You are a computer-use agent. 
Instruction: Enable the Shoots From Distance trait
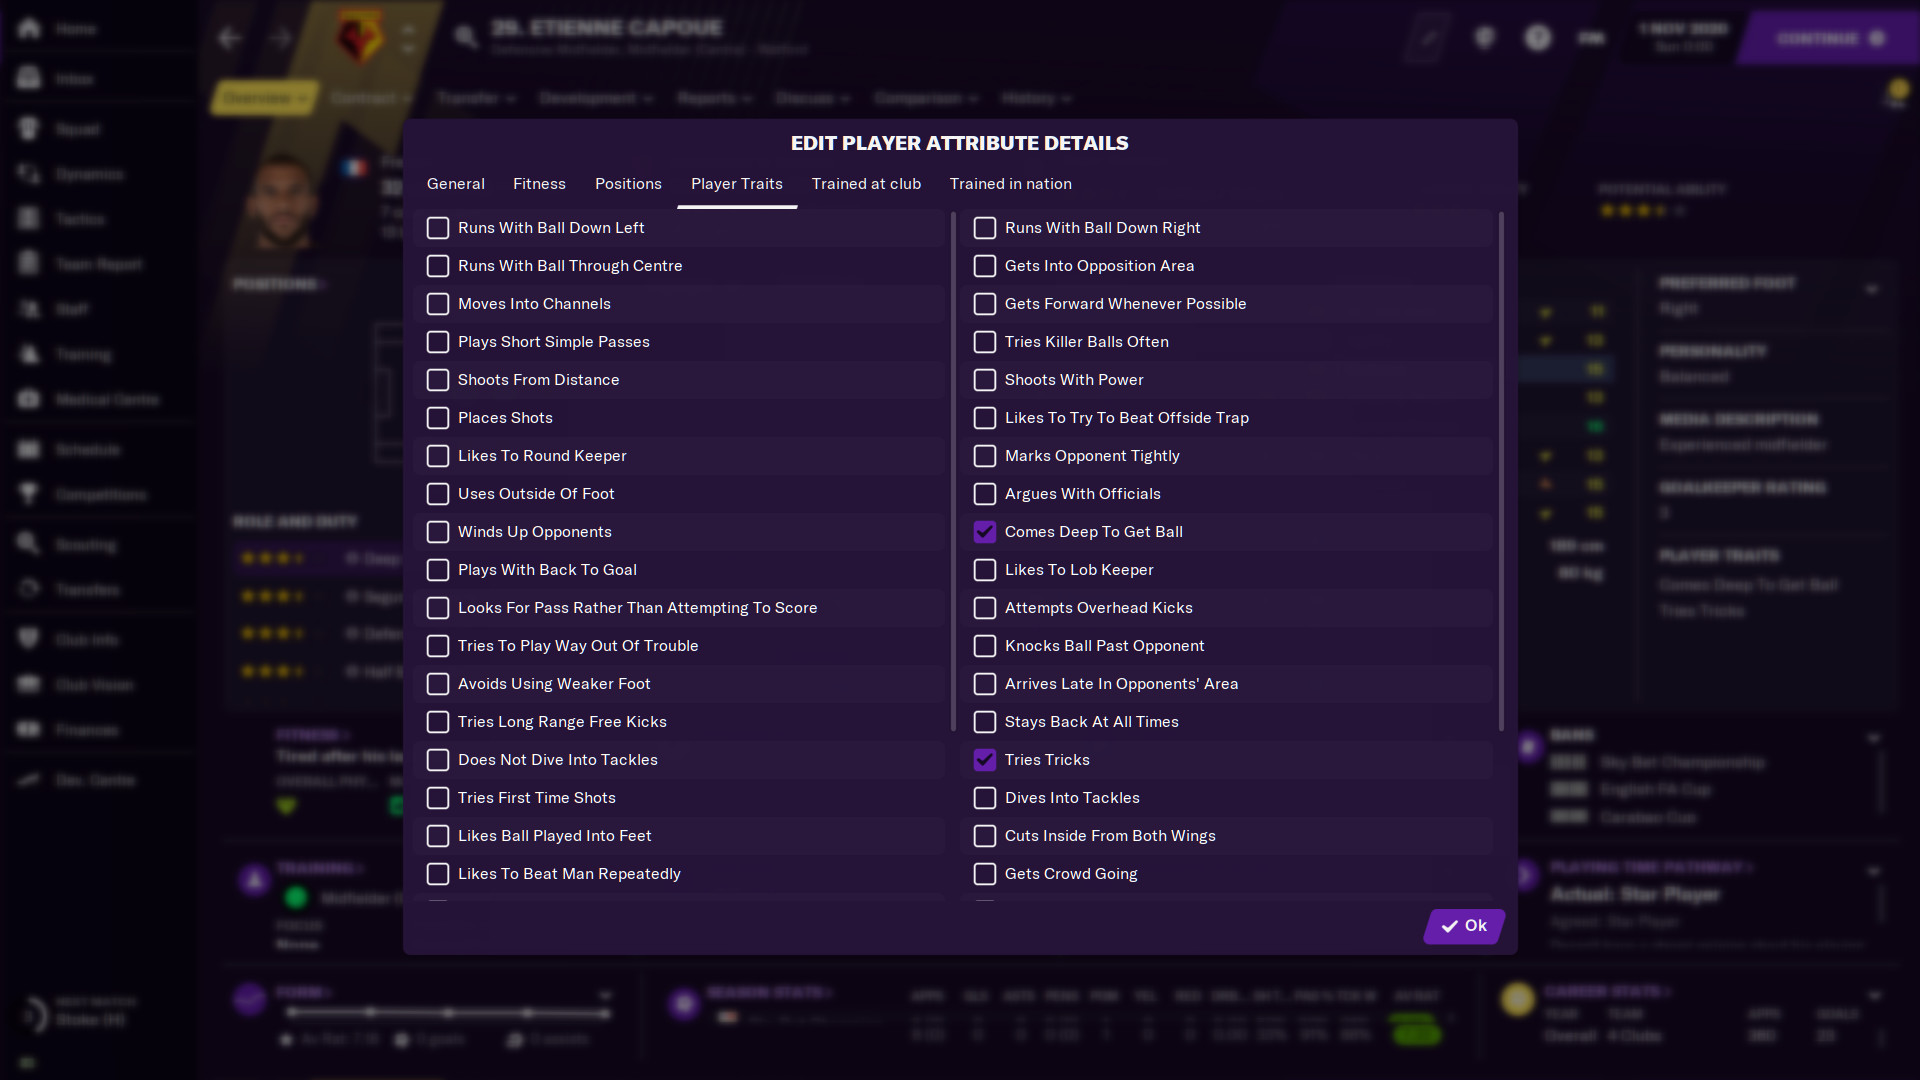coord(438,380)
